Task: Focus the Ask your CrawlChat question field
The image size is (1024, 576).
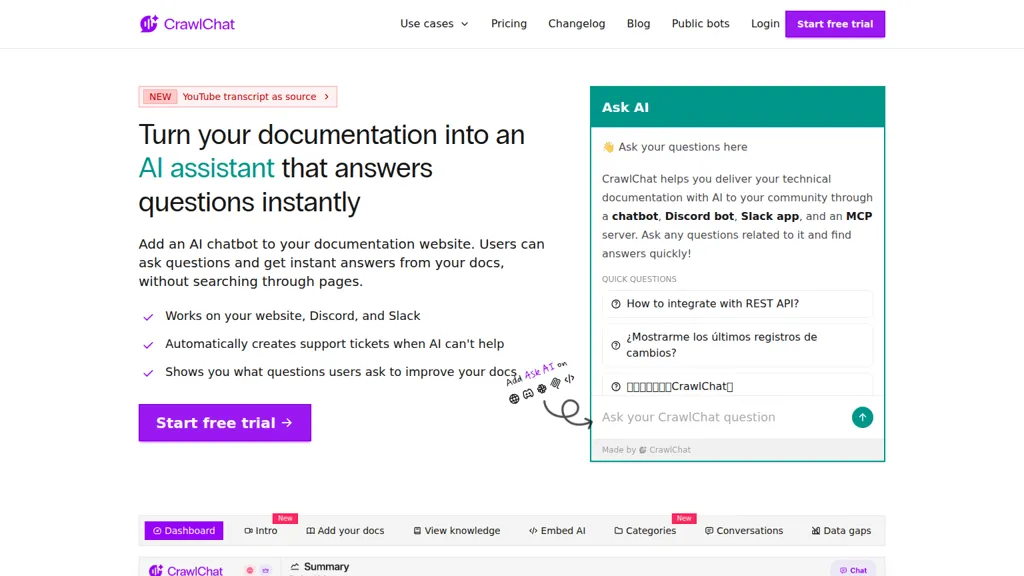Action: coord(722,417)
